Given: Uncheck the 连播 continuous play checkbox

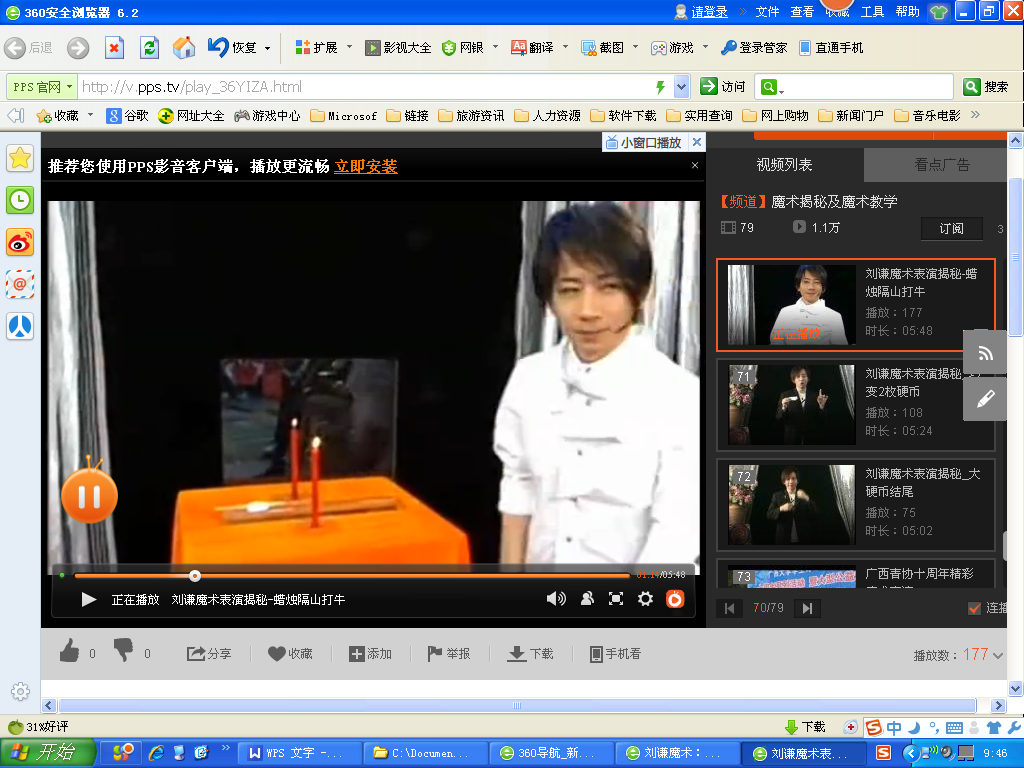Looking at the screenshot, I should tap(974, 607).
